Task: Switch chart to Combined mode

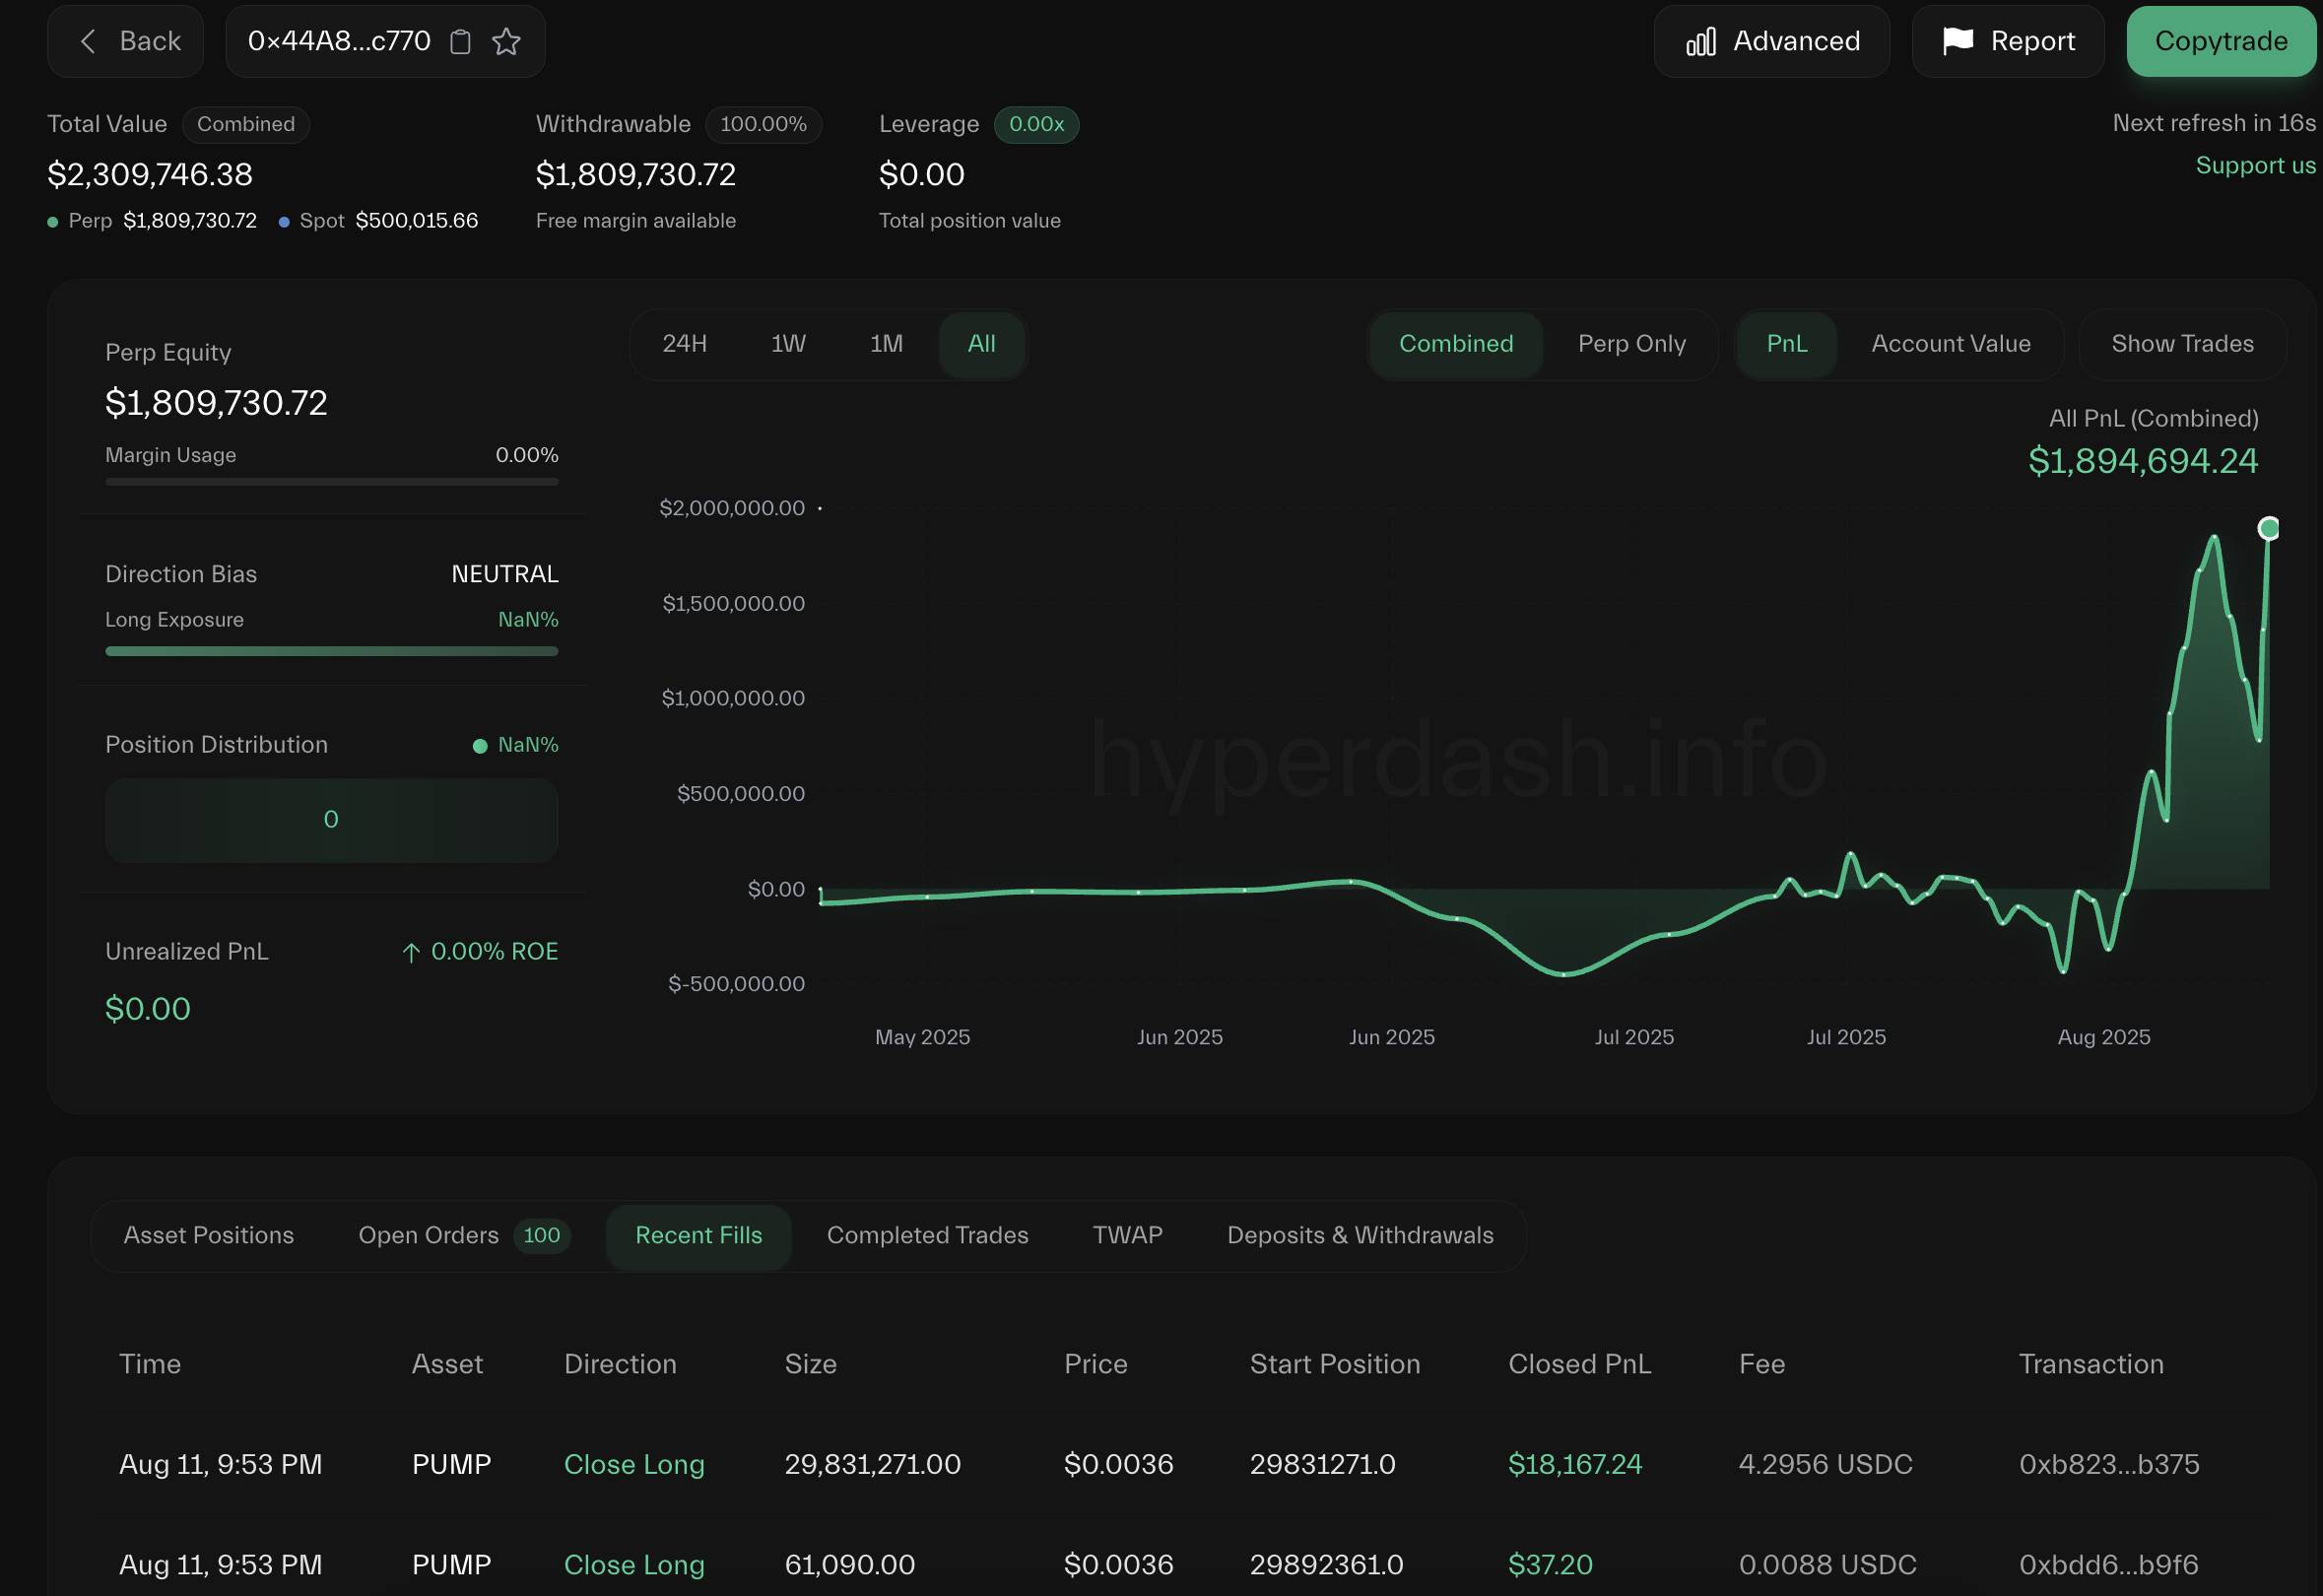Action: [x=1456, y=344]
